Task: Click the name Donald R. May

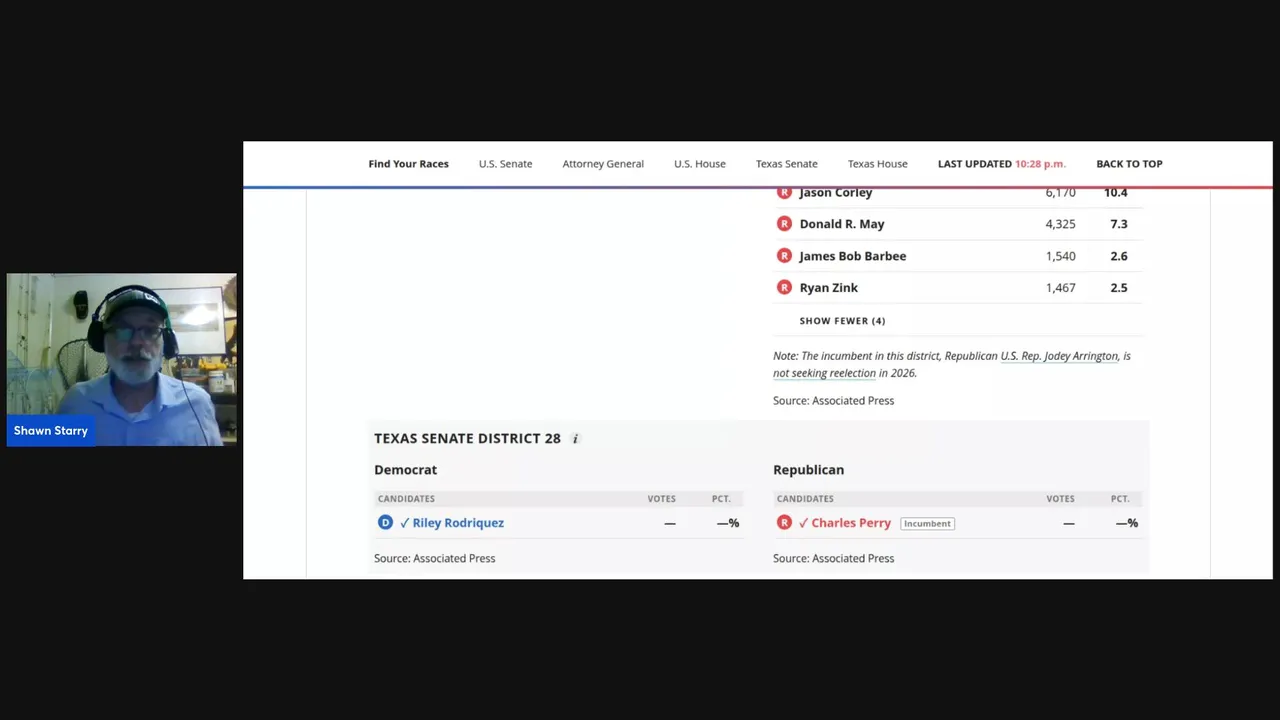Action: coord(842,224)
